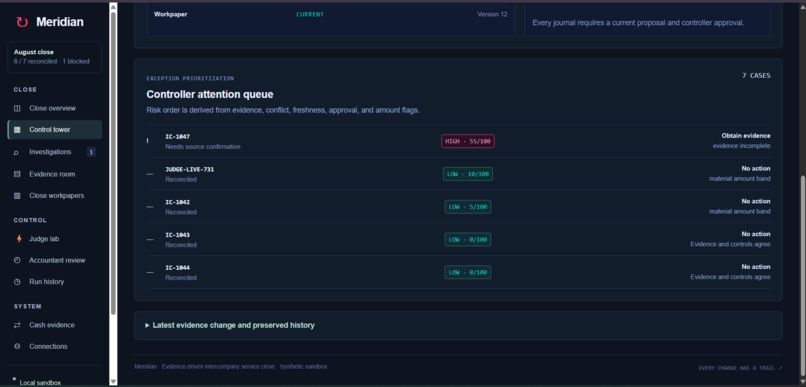Click the sidebar scroll-down arrow
Screen dimensions: 806x387
point(113,381)
